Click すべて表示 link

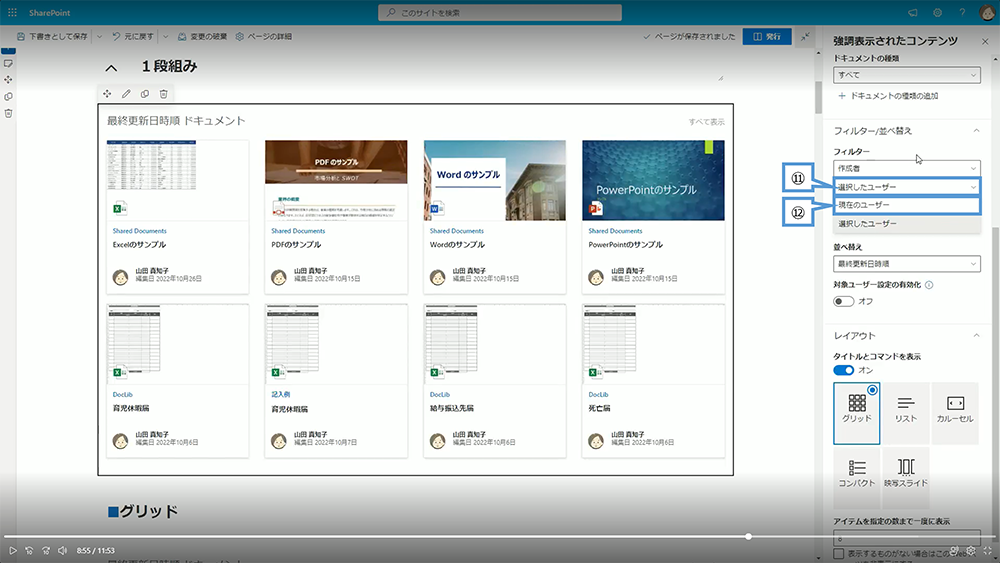[x=706, y=122]
